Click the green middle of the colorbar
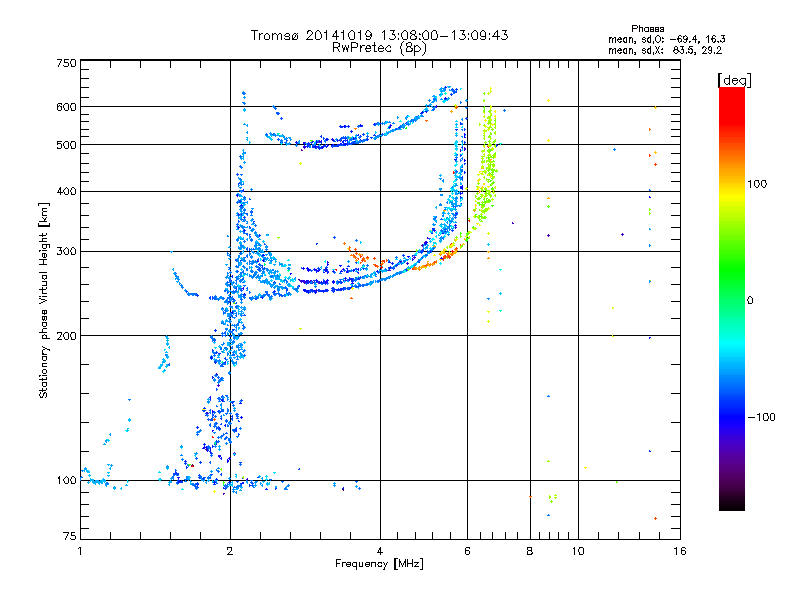 pyautogui.click(x=732, y=270)
